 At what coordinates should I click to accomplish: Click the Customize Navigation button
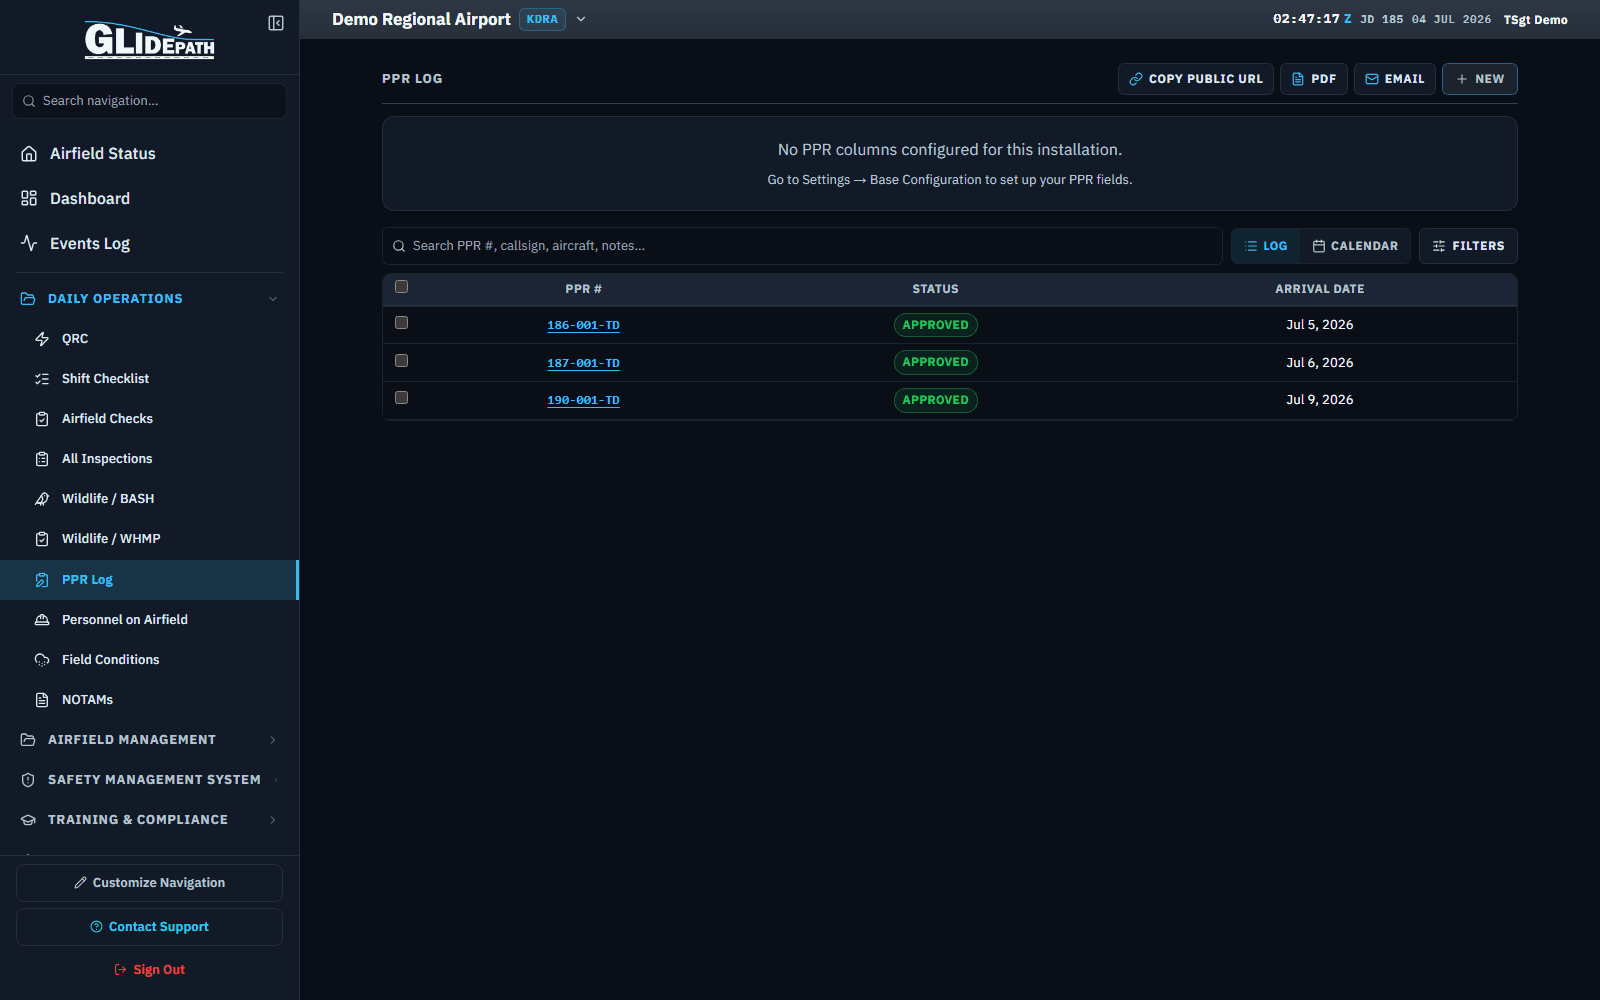tap(149, 883)
